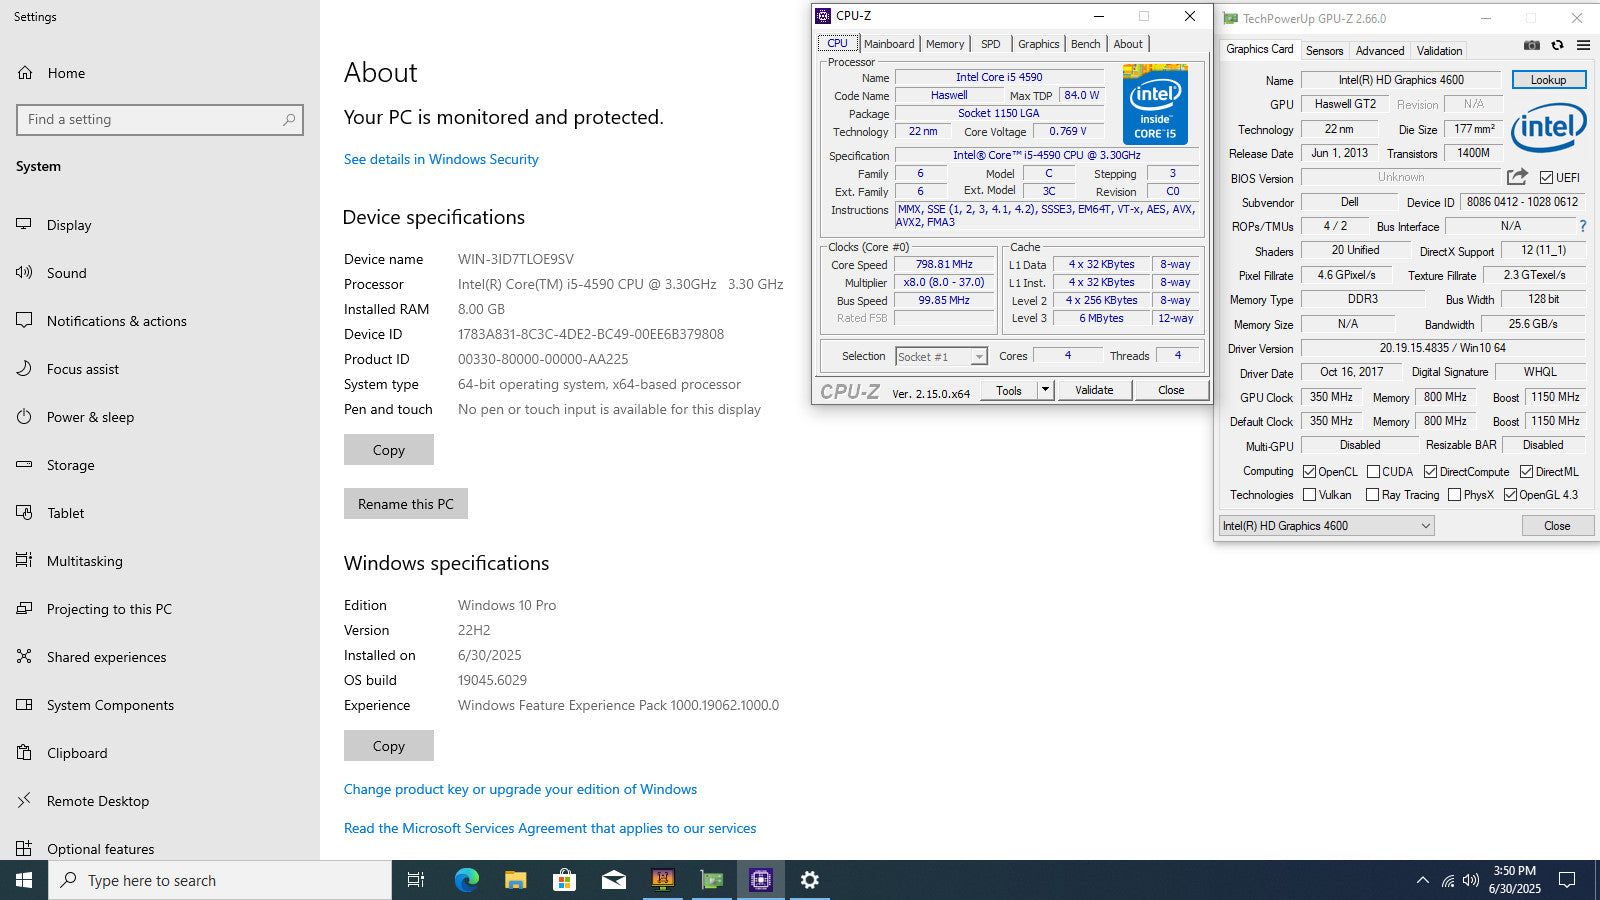Click the GPU-Z Lookup button

click(x=1547, y=80)
